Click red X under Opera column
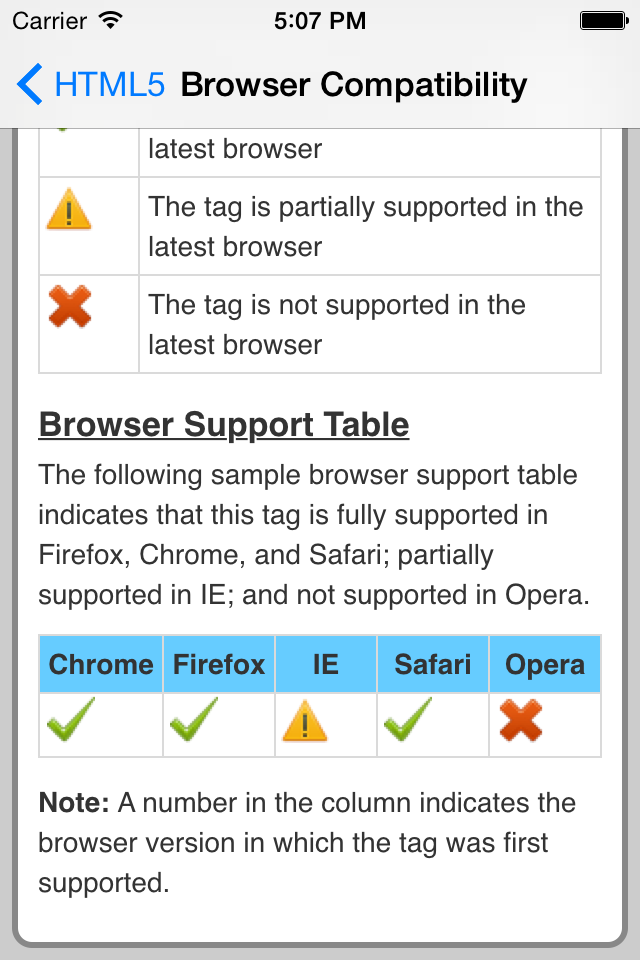The height and width of the screenshot is (960, 640). point(521,721)
